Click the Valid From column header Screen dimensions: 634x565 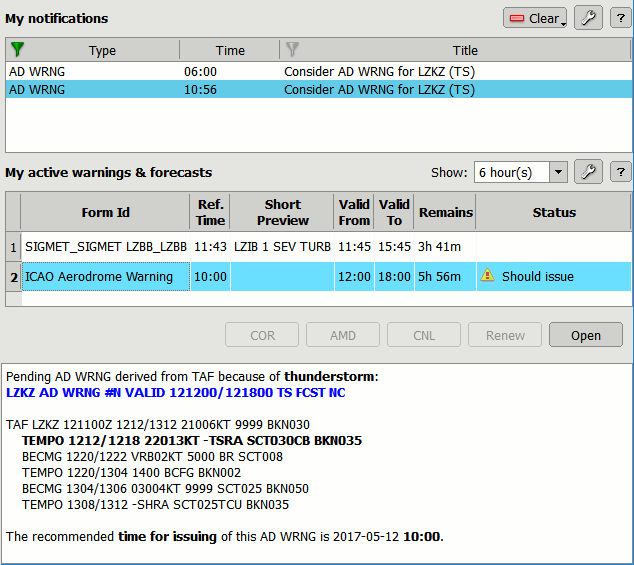tap(354, 212)
